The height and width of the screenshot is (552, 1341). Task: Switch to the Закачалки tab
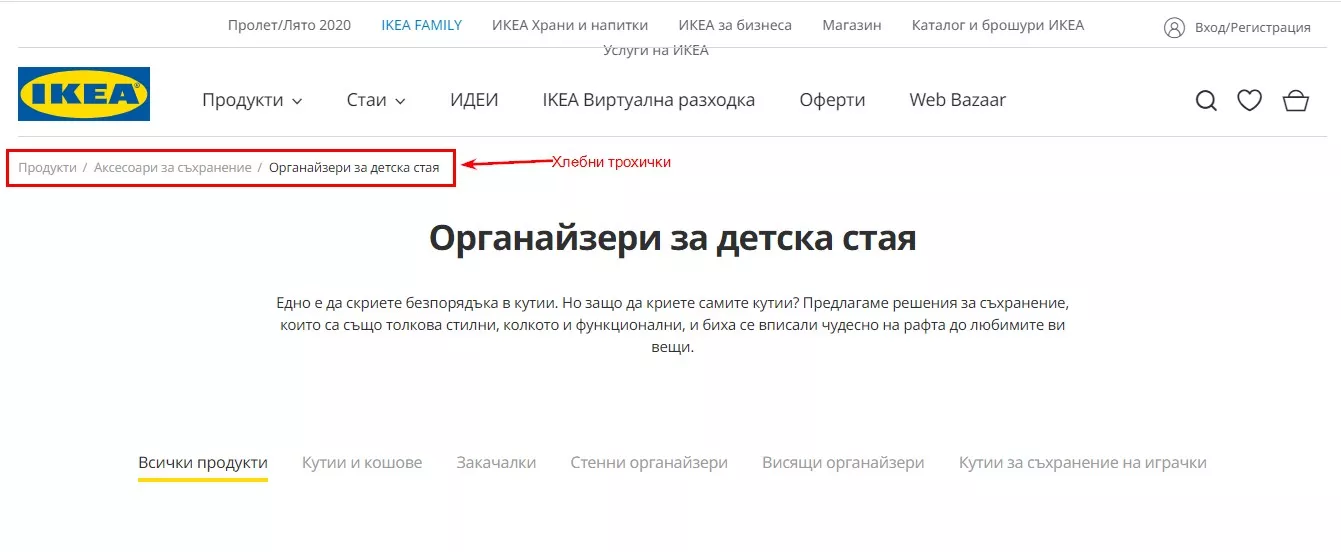496,463
